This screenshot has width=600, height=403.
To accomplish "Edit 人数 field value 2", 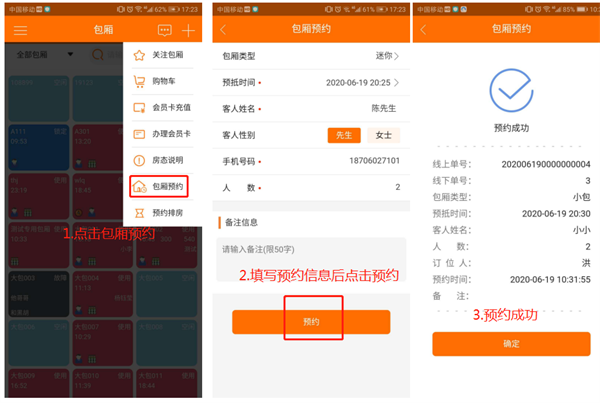I will pyautogui.click(x=311, y=188).
